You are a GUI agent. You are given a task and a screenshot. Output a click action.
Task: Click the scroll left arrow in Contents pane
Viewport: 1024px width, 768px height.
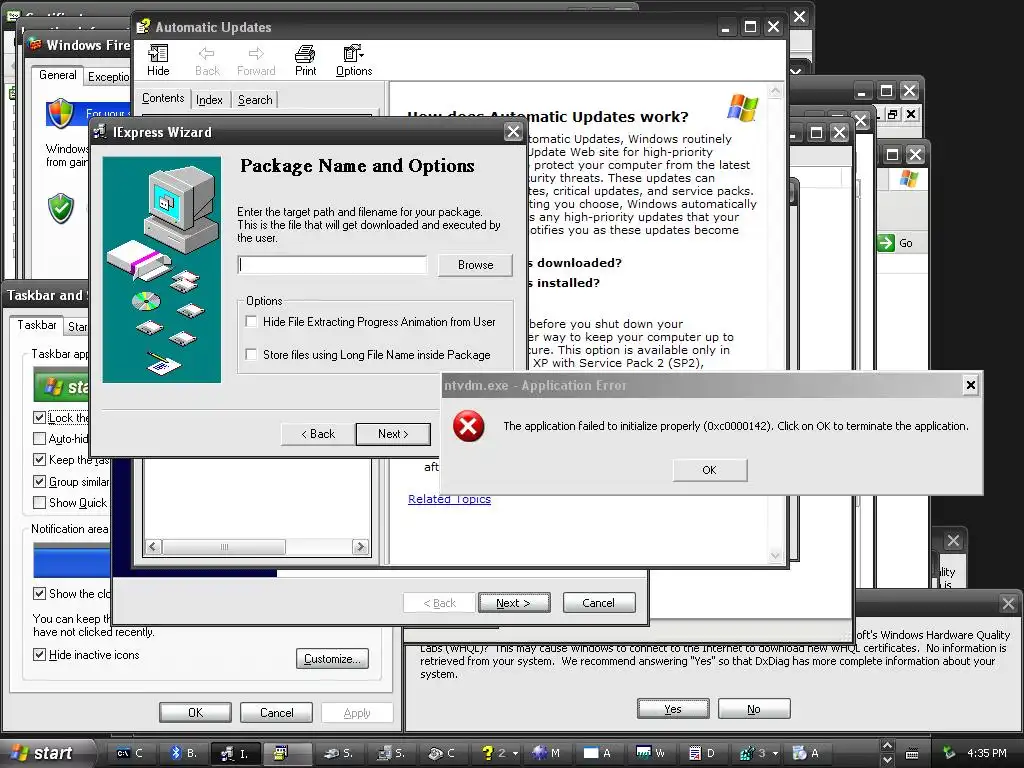(x=153, y=547)
